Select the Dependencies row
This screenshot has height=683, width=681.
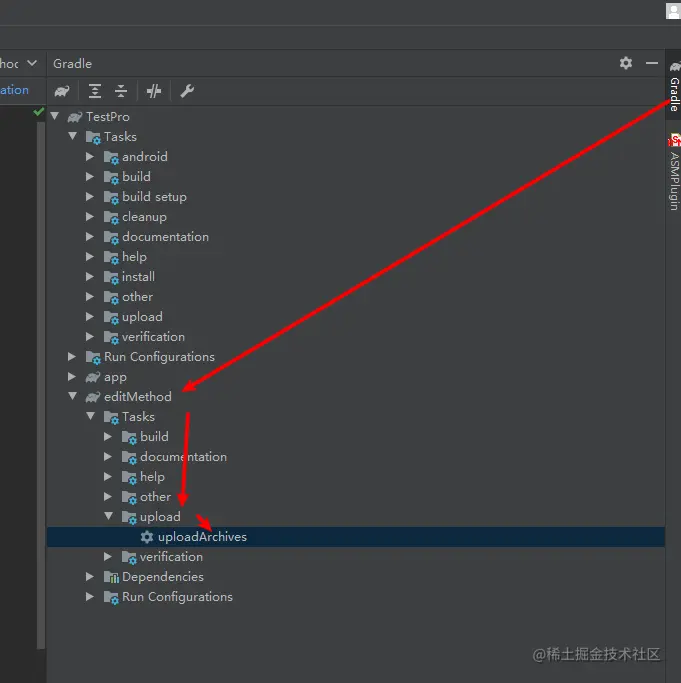pos(356,577)
